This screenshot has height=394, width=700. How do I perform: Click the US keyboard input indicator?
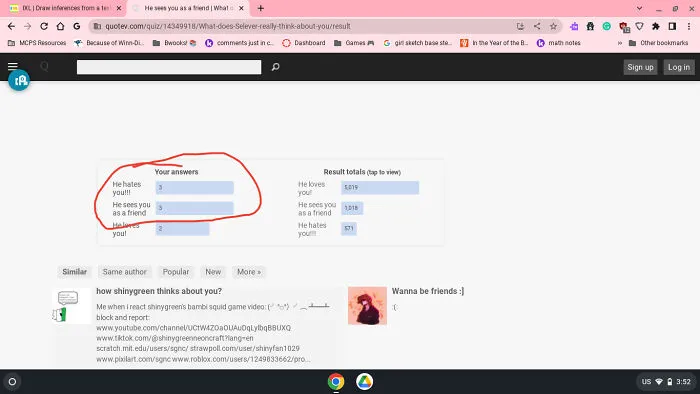[x=646, y=382]
